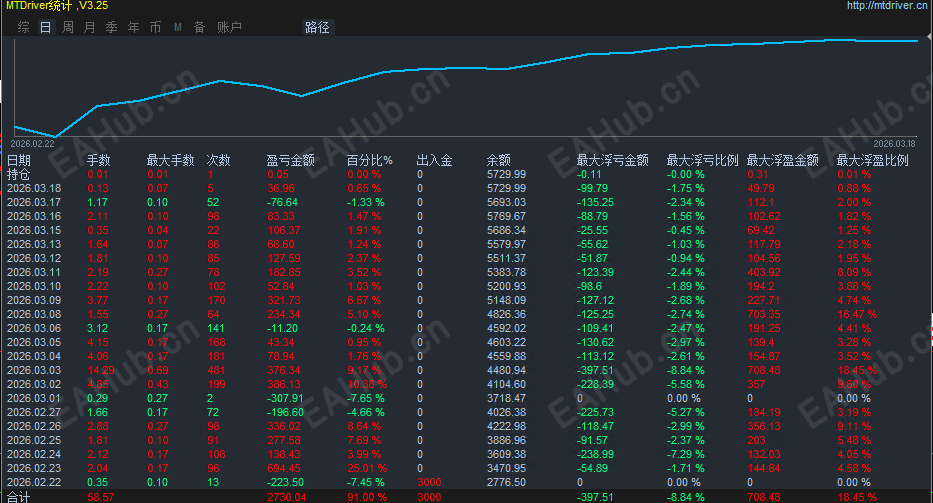Click the 手数 column header

tap(99, 160)
